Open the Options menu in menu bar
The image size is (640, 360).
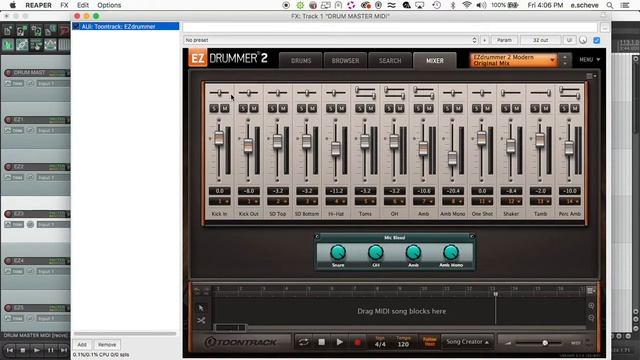tap(109, 5)
